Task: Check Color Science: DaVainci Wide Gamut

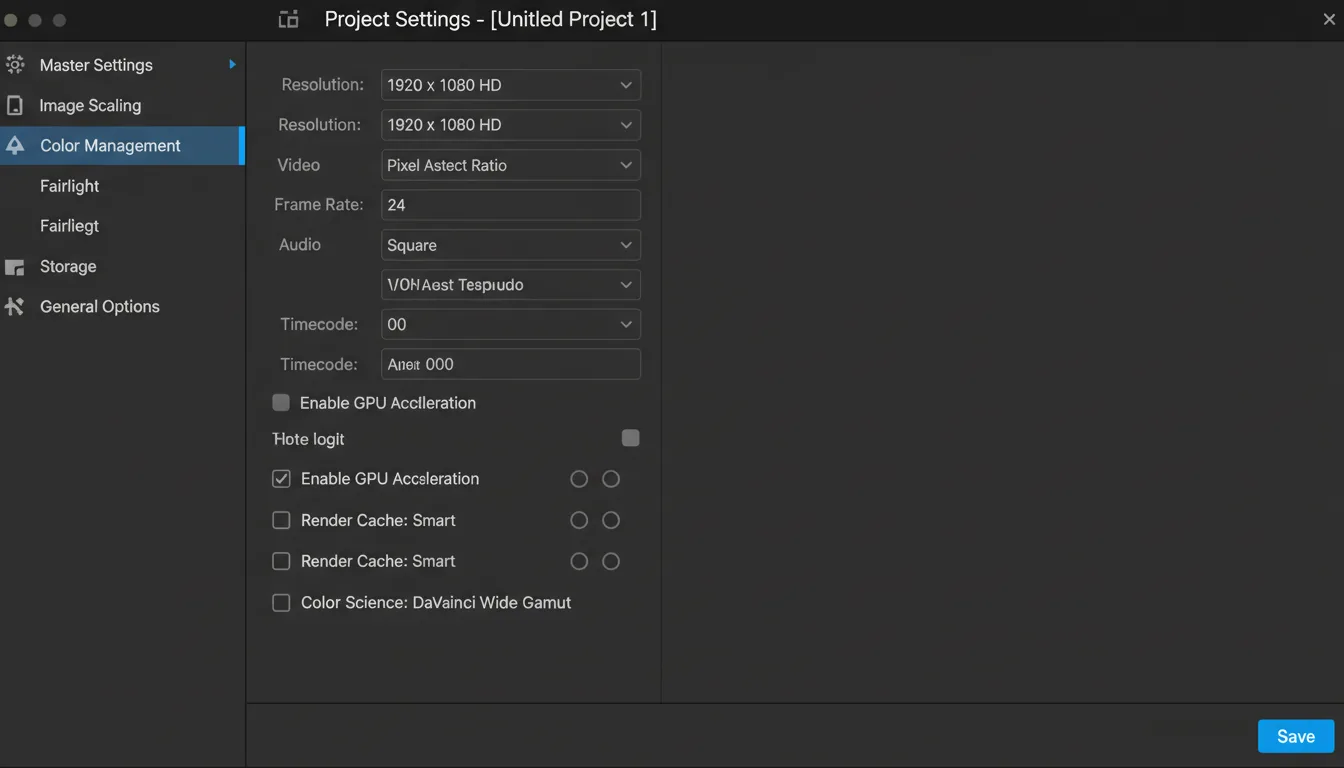Action: pos(281,602)
